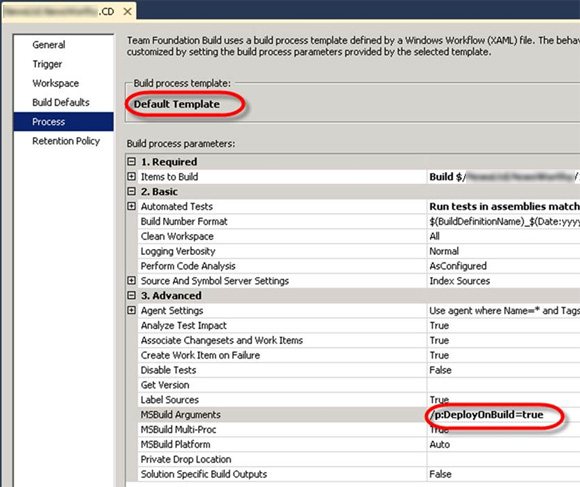Close the .CD build definition tab
The height and width of the screenshot is (487, 580).
click(x=127, y=12)
